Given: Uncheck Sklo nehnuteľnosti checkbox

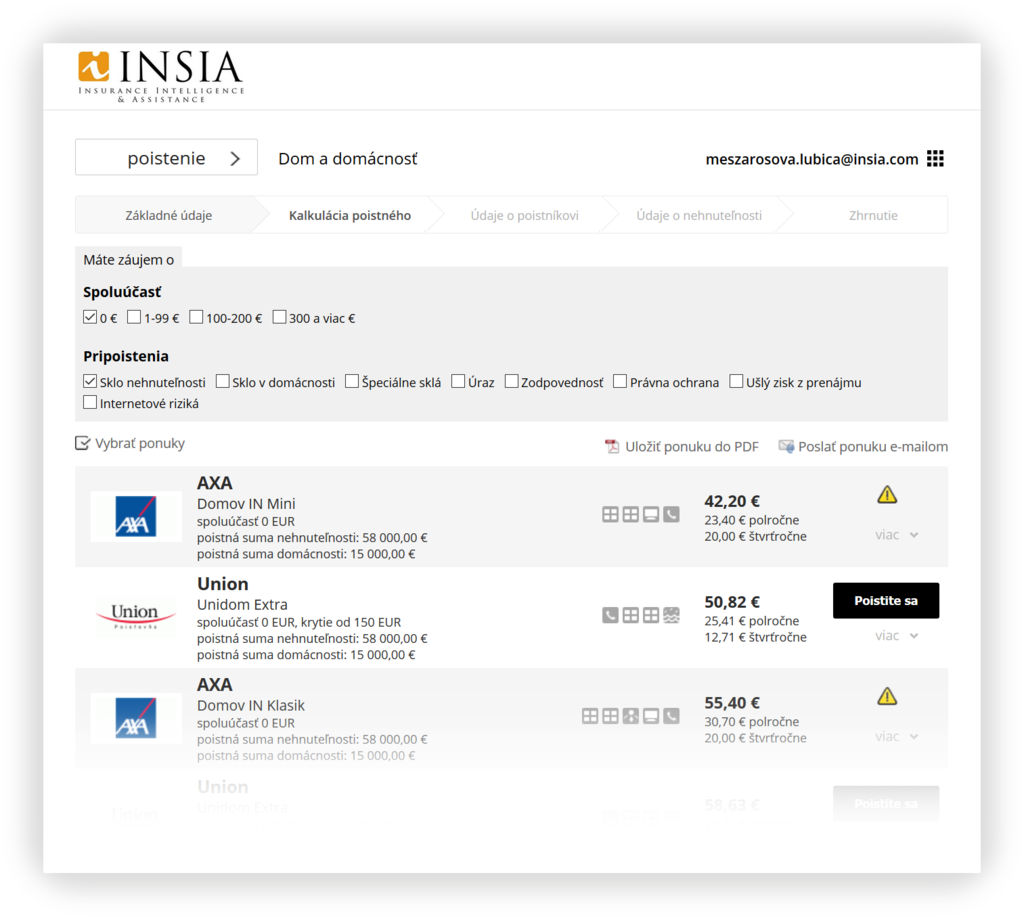Looking at the screenshot, I should [x=90, y=381].
